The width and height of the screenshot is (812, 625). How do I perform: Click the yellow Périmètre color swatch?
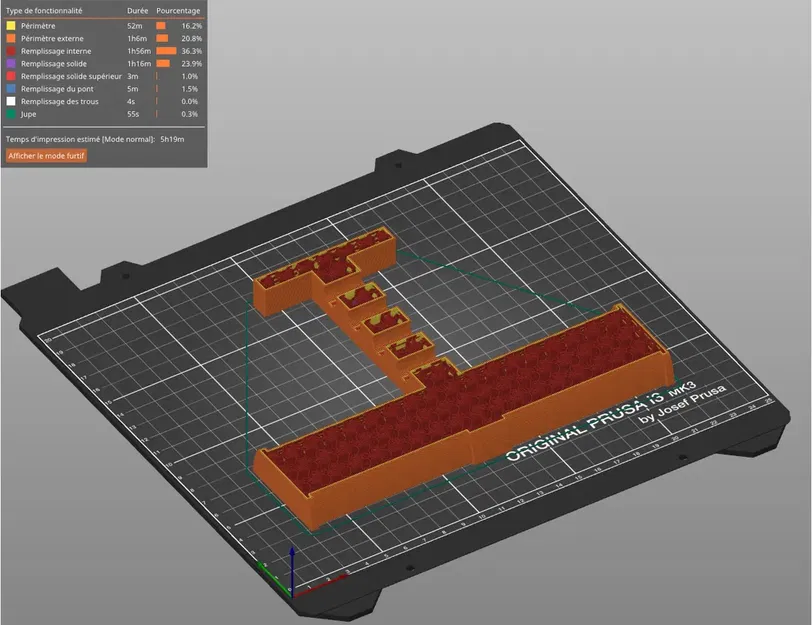(13, 26)
